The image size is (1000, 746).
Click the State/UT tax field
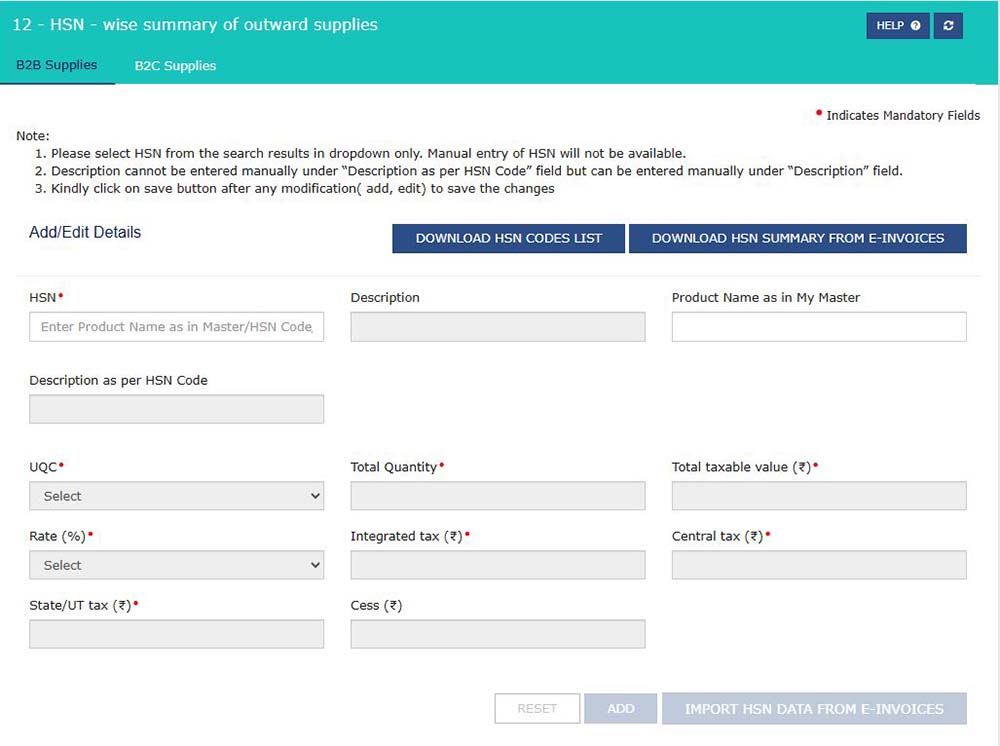[x=177, y=634]
